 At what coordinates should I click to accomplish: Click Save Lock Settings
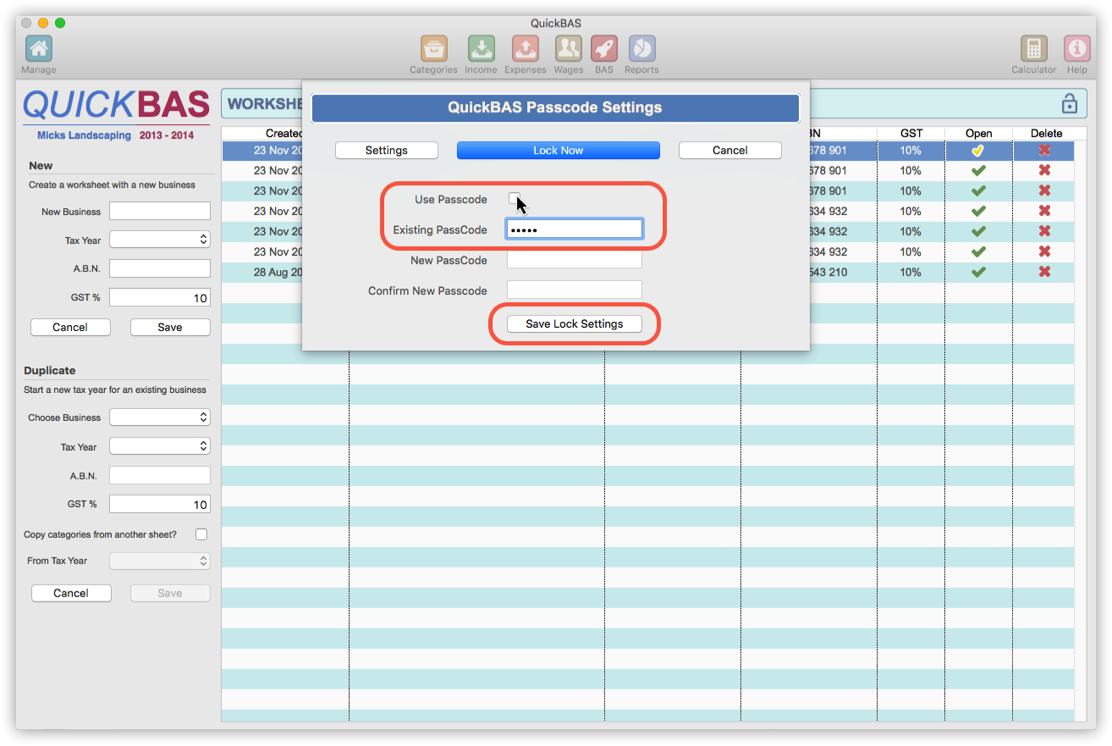tap(573, 323)
